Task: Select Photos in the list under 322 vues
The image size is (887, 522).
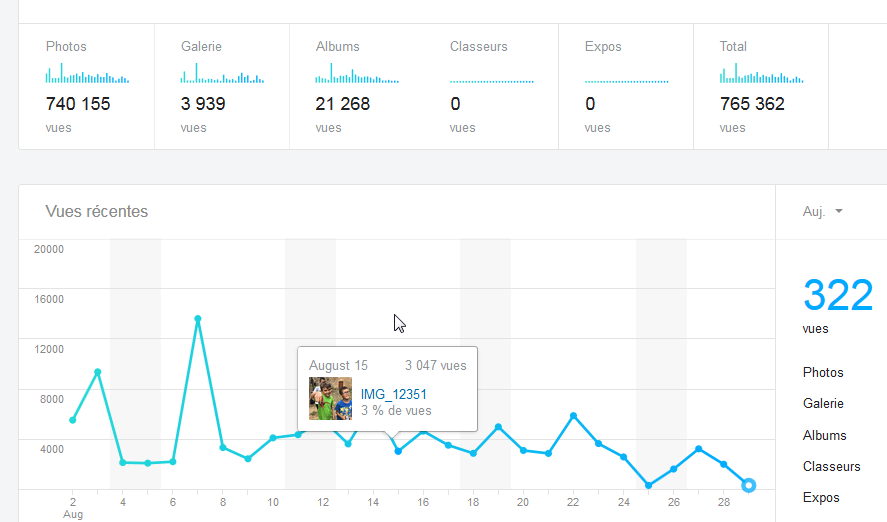Action: [x=823, y=373]
